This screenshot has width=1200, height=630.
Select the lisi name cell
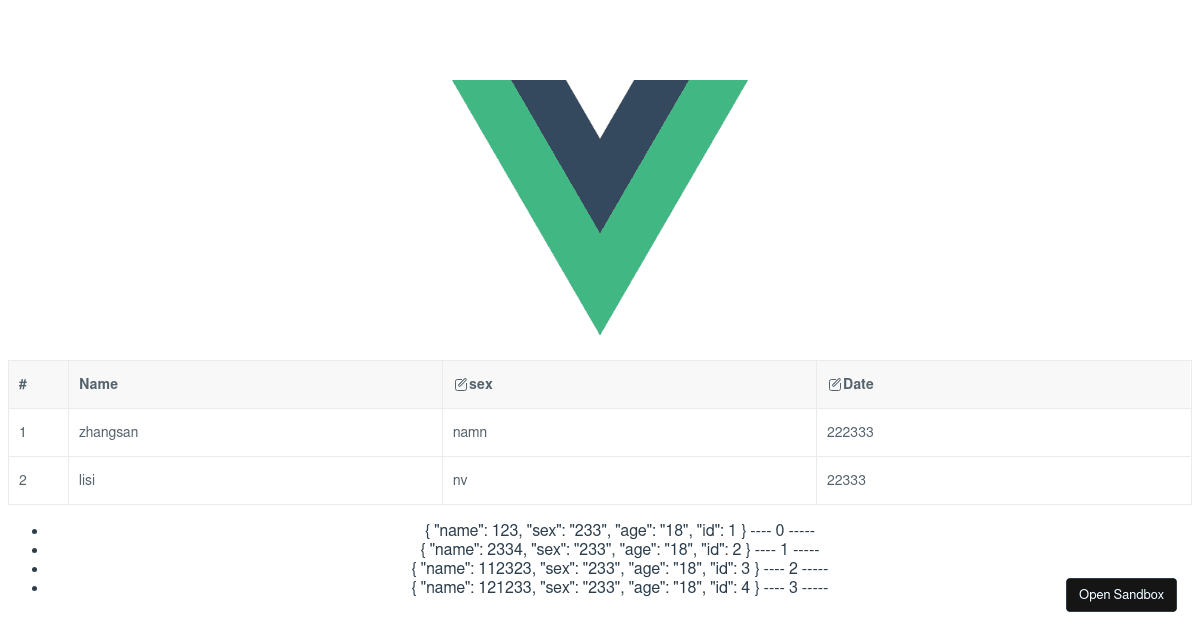click(255, 480)
